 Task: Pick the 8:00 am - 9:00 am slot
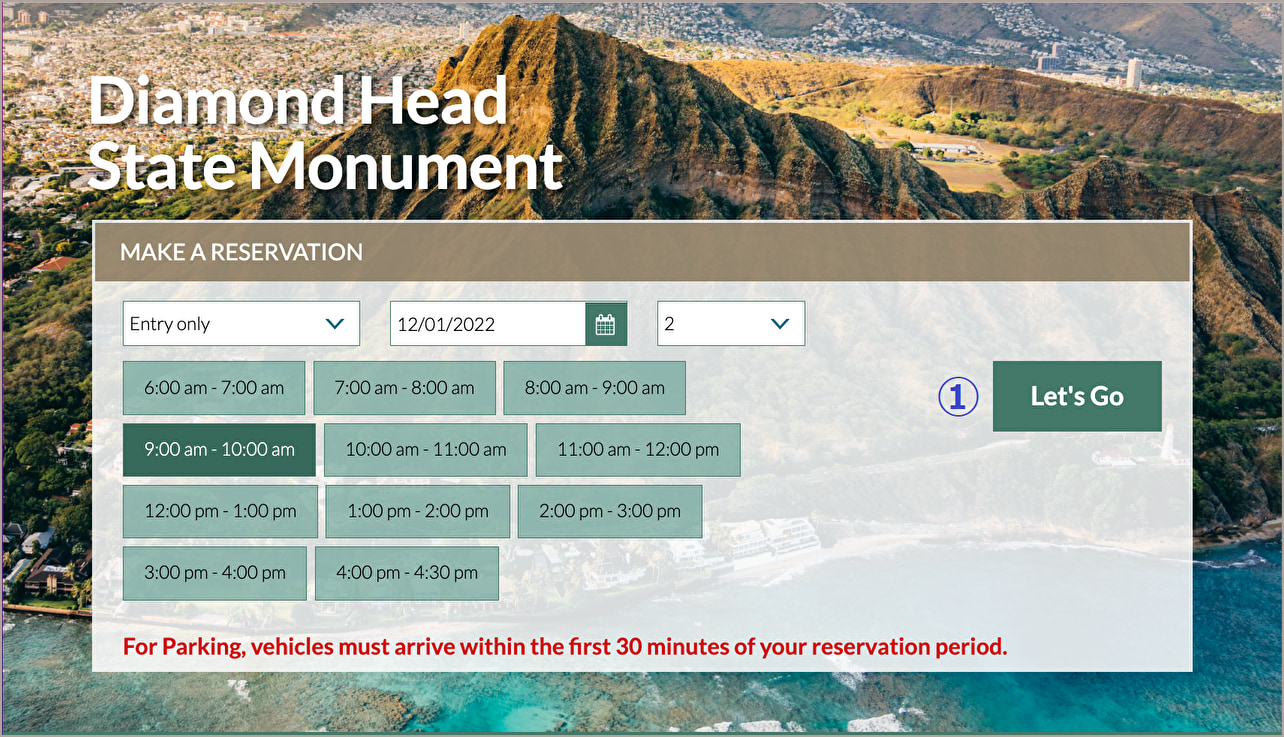click(x=594, y=388)
